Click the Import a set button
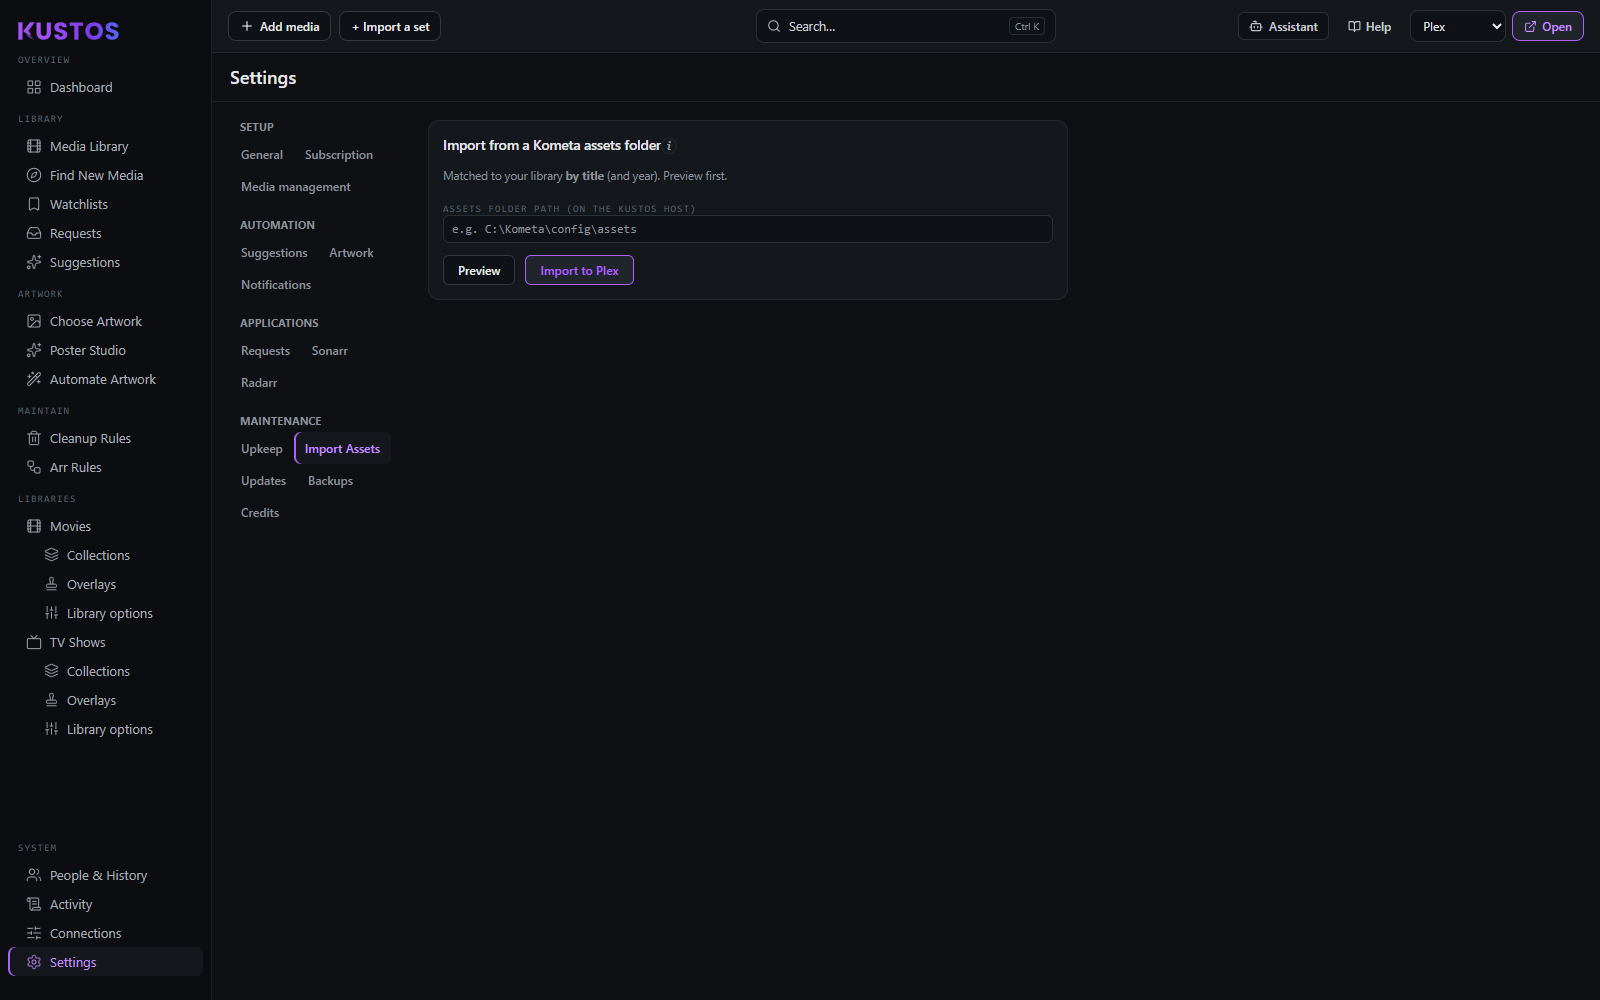Image resolution: width=1600 pixels, height=1000 pixels. coord(390,26)
